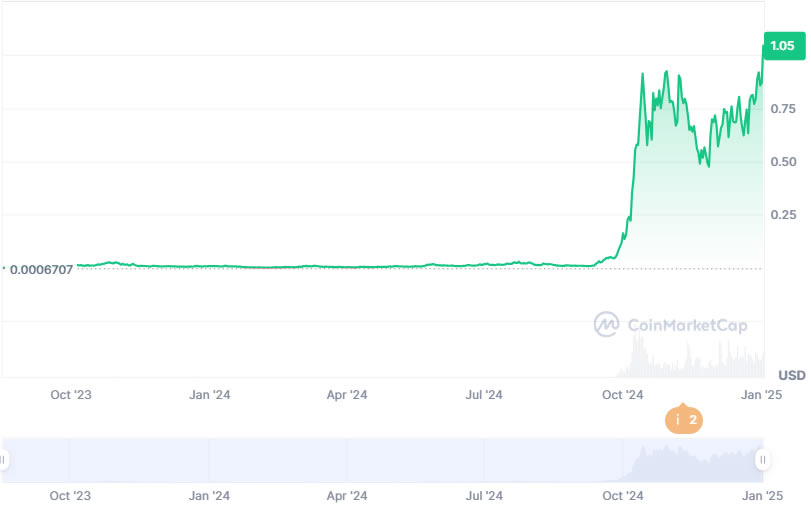Click the green 1.05 current price tag
The height and width of the screenshot is (516, 811).
tap(782, 46)
